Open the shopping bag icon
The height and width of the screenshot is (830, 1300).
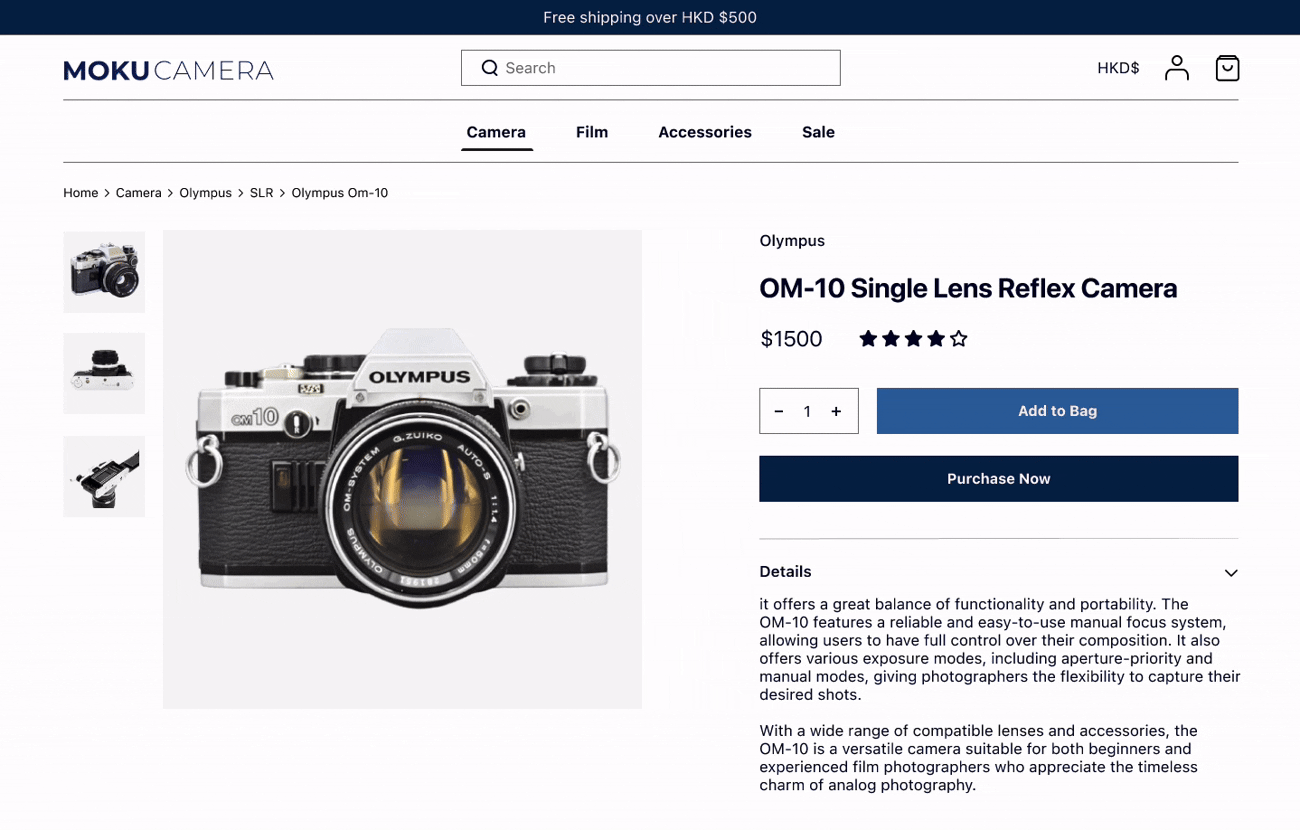[1227, 68]
